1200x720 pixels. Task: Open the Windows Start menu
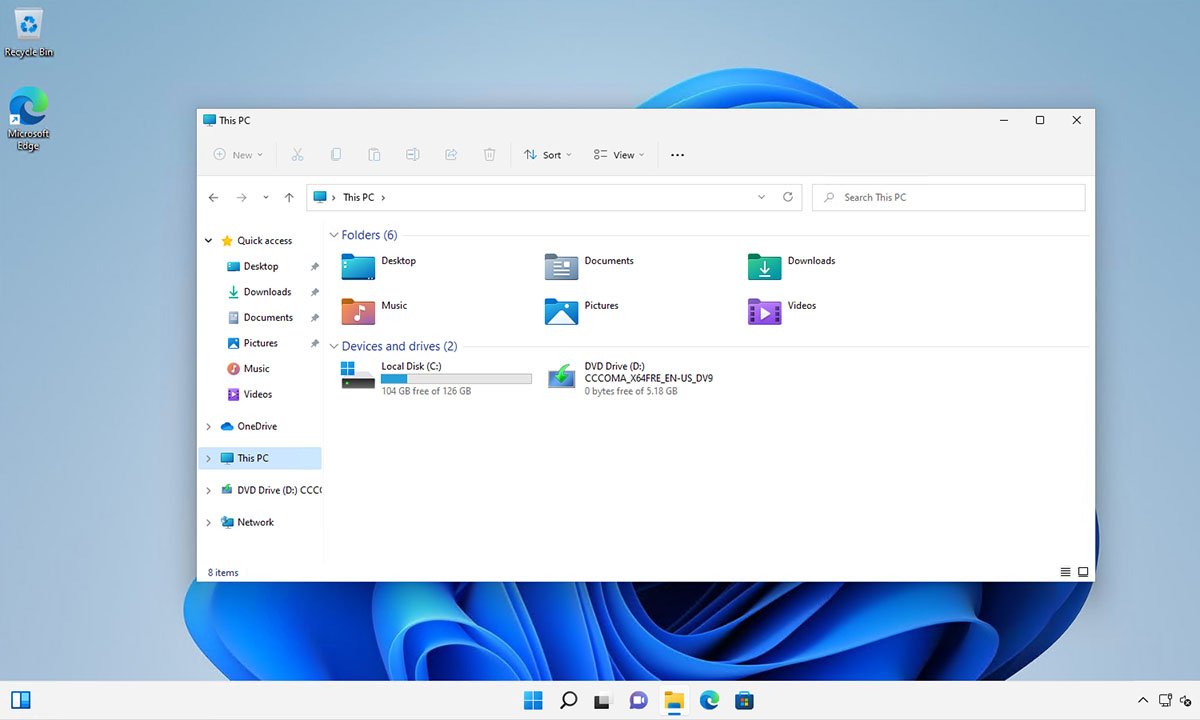click(x=533, y=700)
